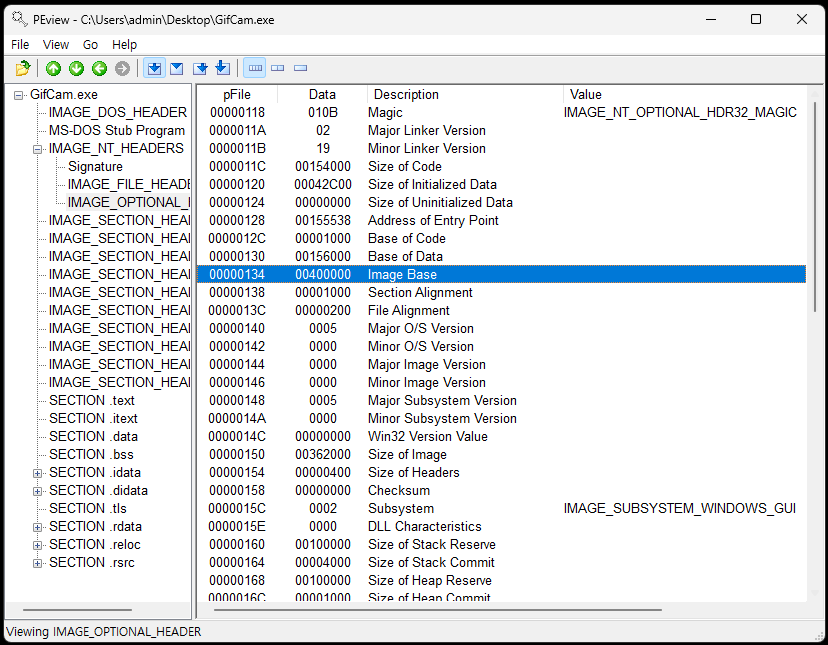This screenshot has height=645, width=828.
Task: Open the Go menu
Action: pos(90,44)
